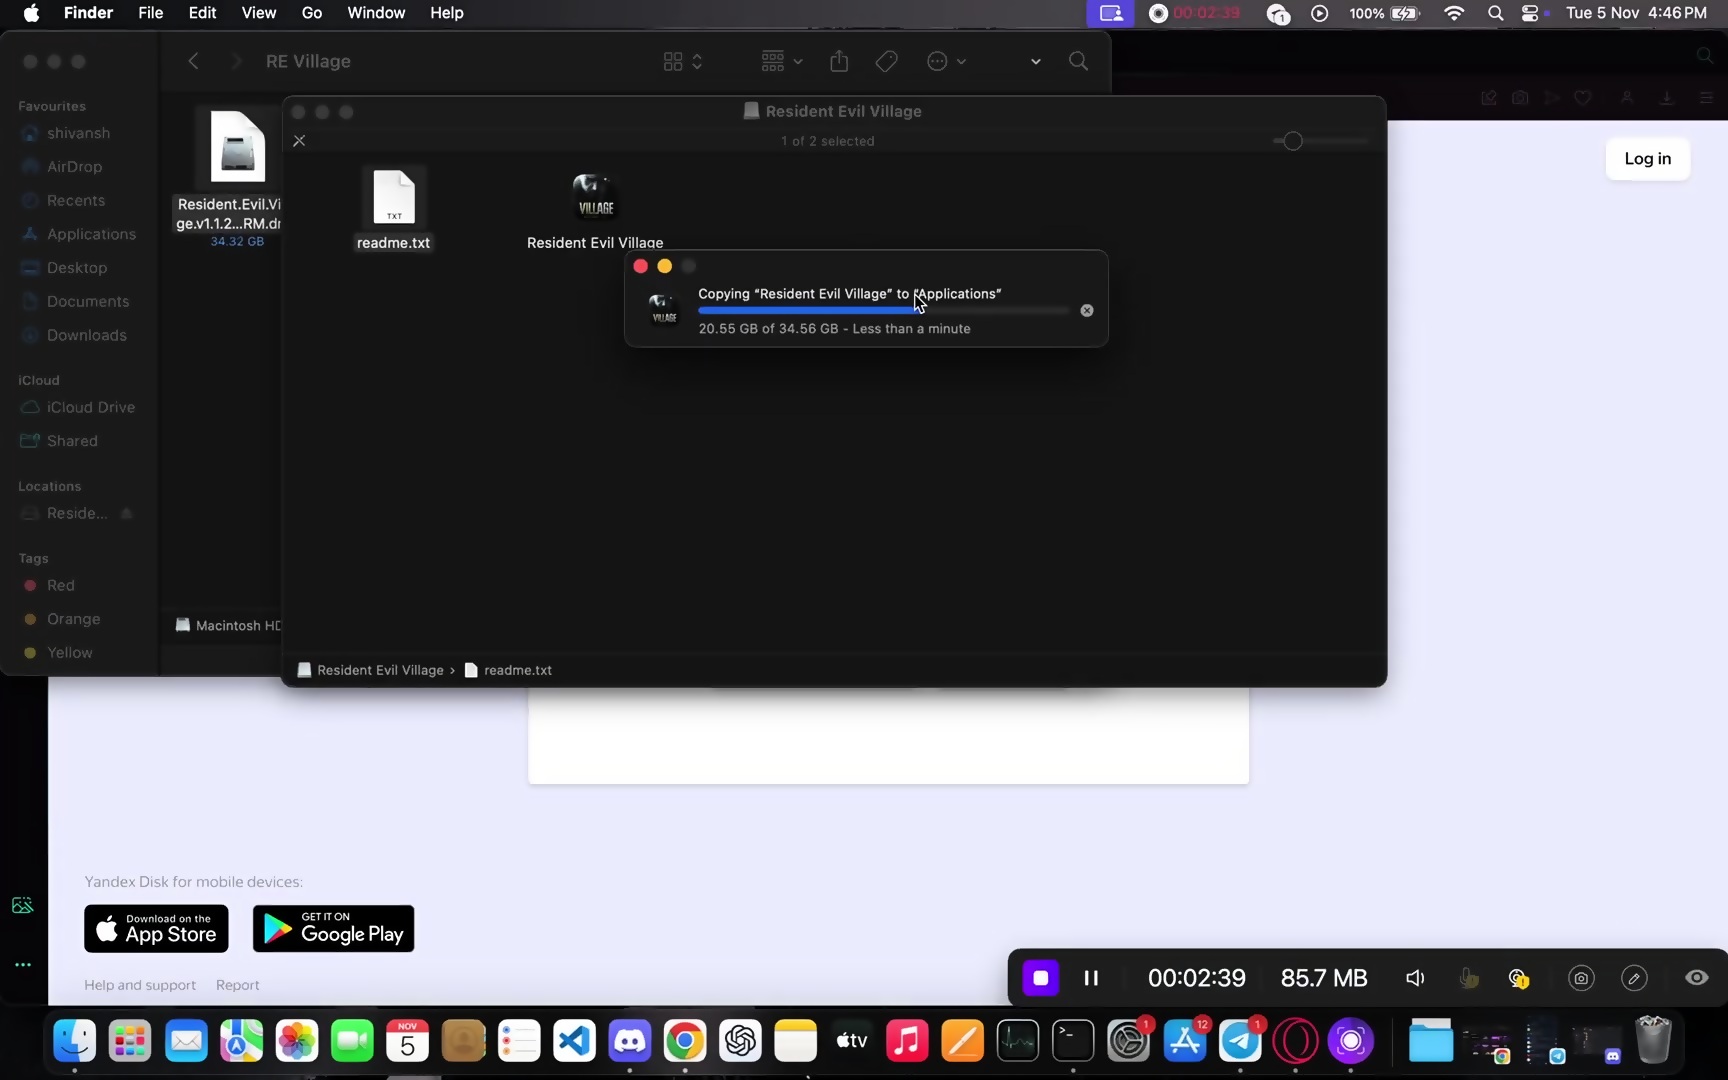Switch Finder view mode with grid selector

682,62
